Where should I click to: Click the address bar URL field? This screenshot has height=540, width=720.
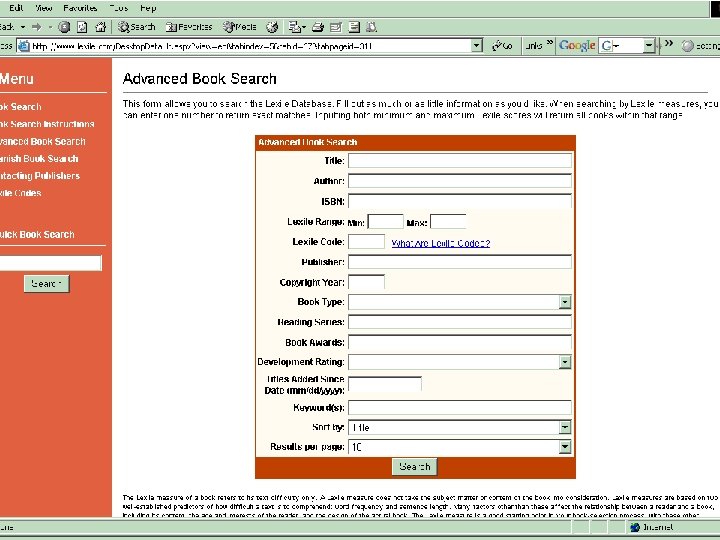(250, 46)
